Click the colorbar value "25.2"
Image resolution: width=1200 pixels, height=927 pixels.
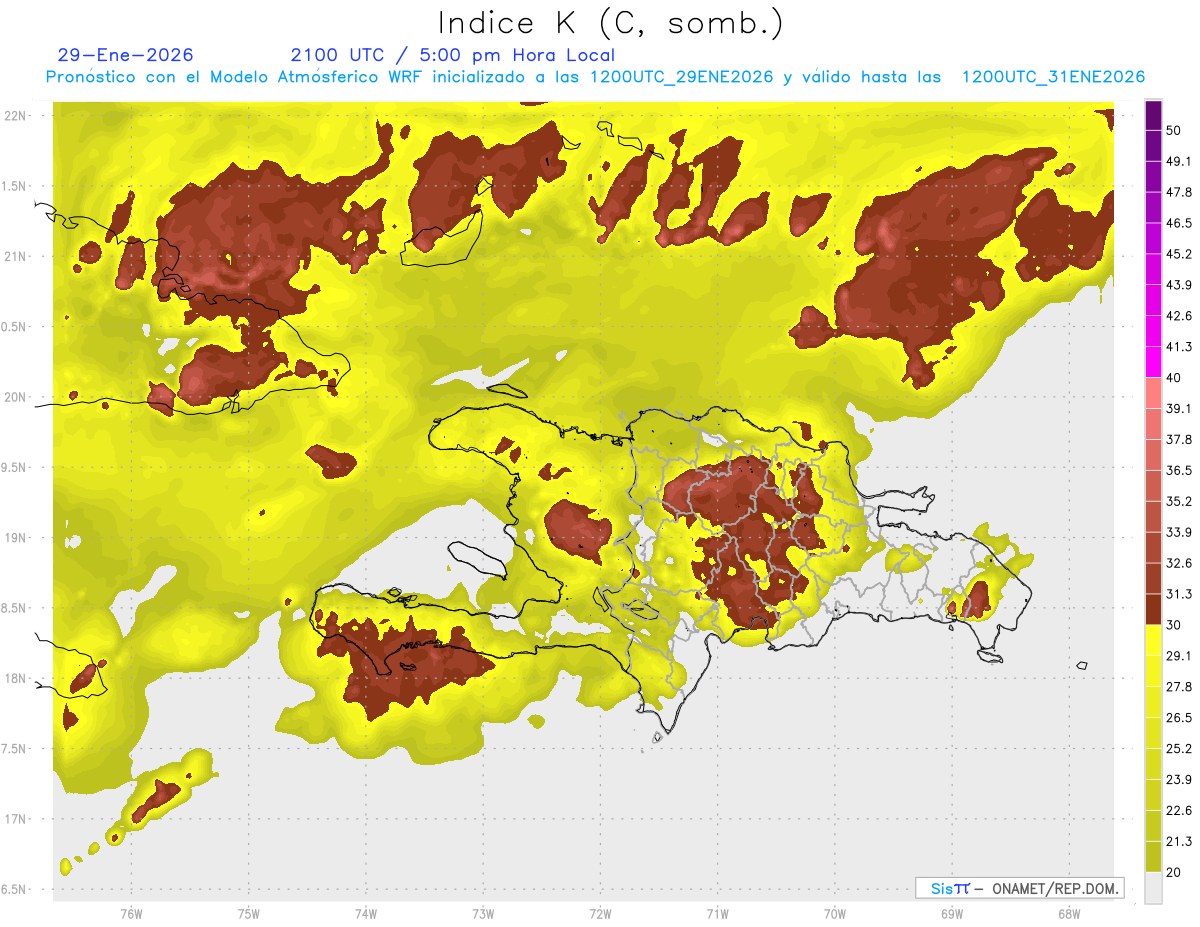click(x=1178, y=749)
